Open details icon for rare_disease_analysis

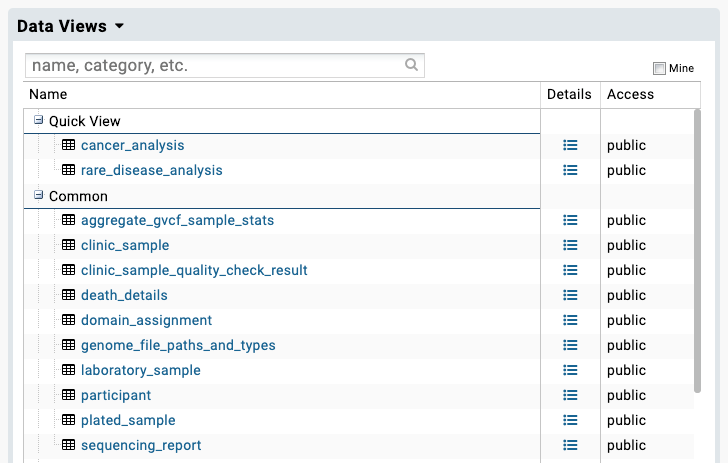pyautogui.click(x=570, y=170)
